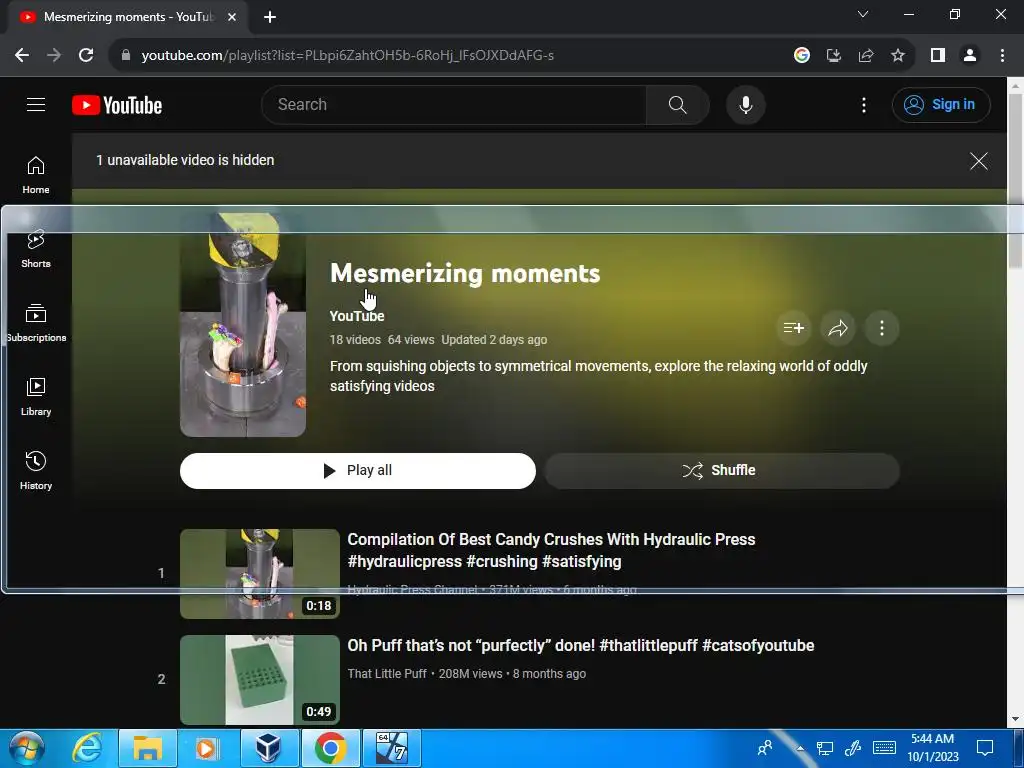The width and height of the screenshot is (1024, 768).
Task: Click the Google icon in address bar
Action: 801,56
